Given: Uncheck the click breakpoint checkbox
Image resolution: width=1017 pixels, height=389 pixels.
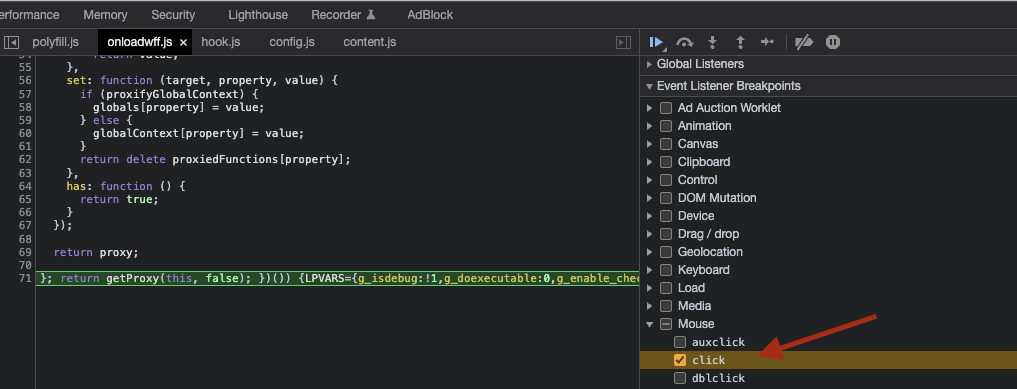Looking at the screenshot, I should pos(680,360).
